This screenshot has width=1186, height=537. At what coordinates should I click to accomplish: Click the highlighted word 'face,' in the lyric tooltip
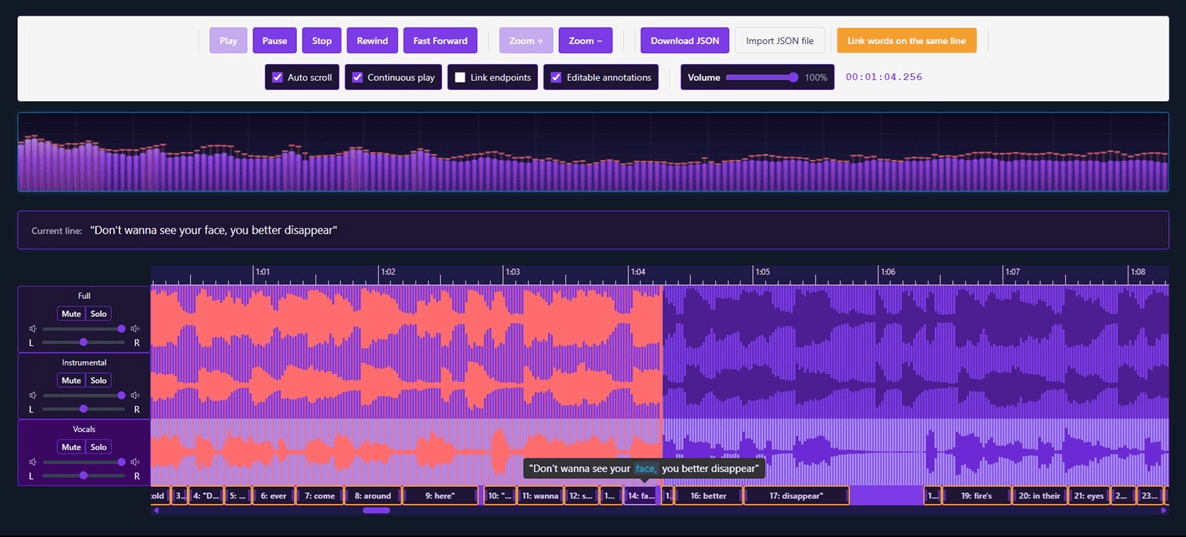(646, 469)
